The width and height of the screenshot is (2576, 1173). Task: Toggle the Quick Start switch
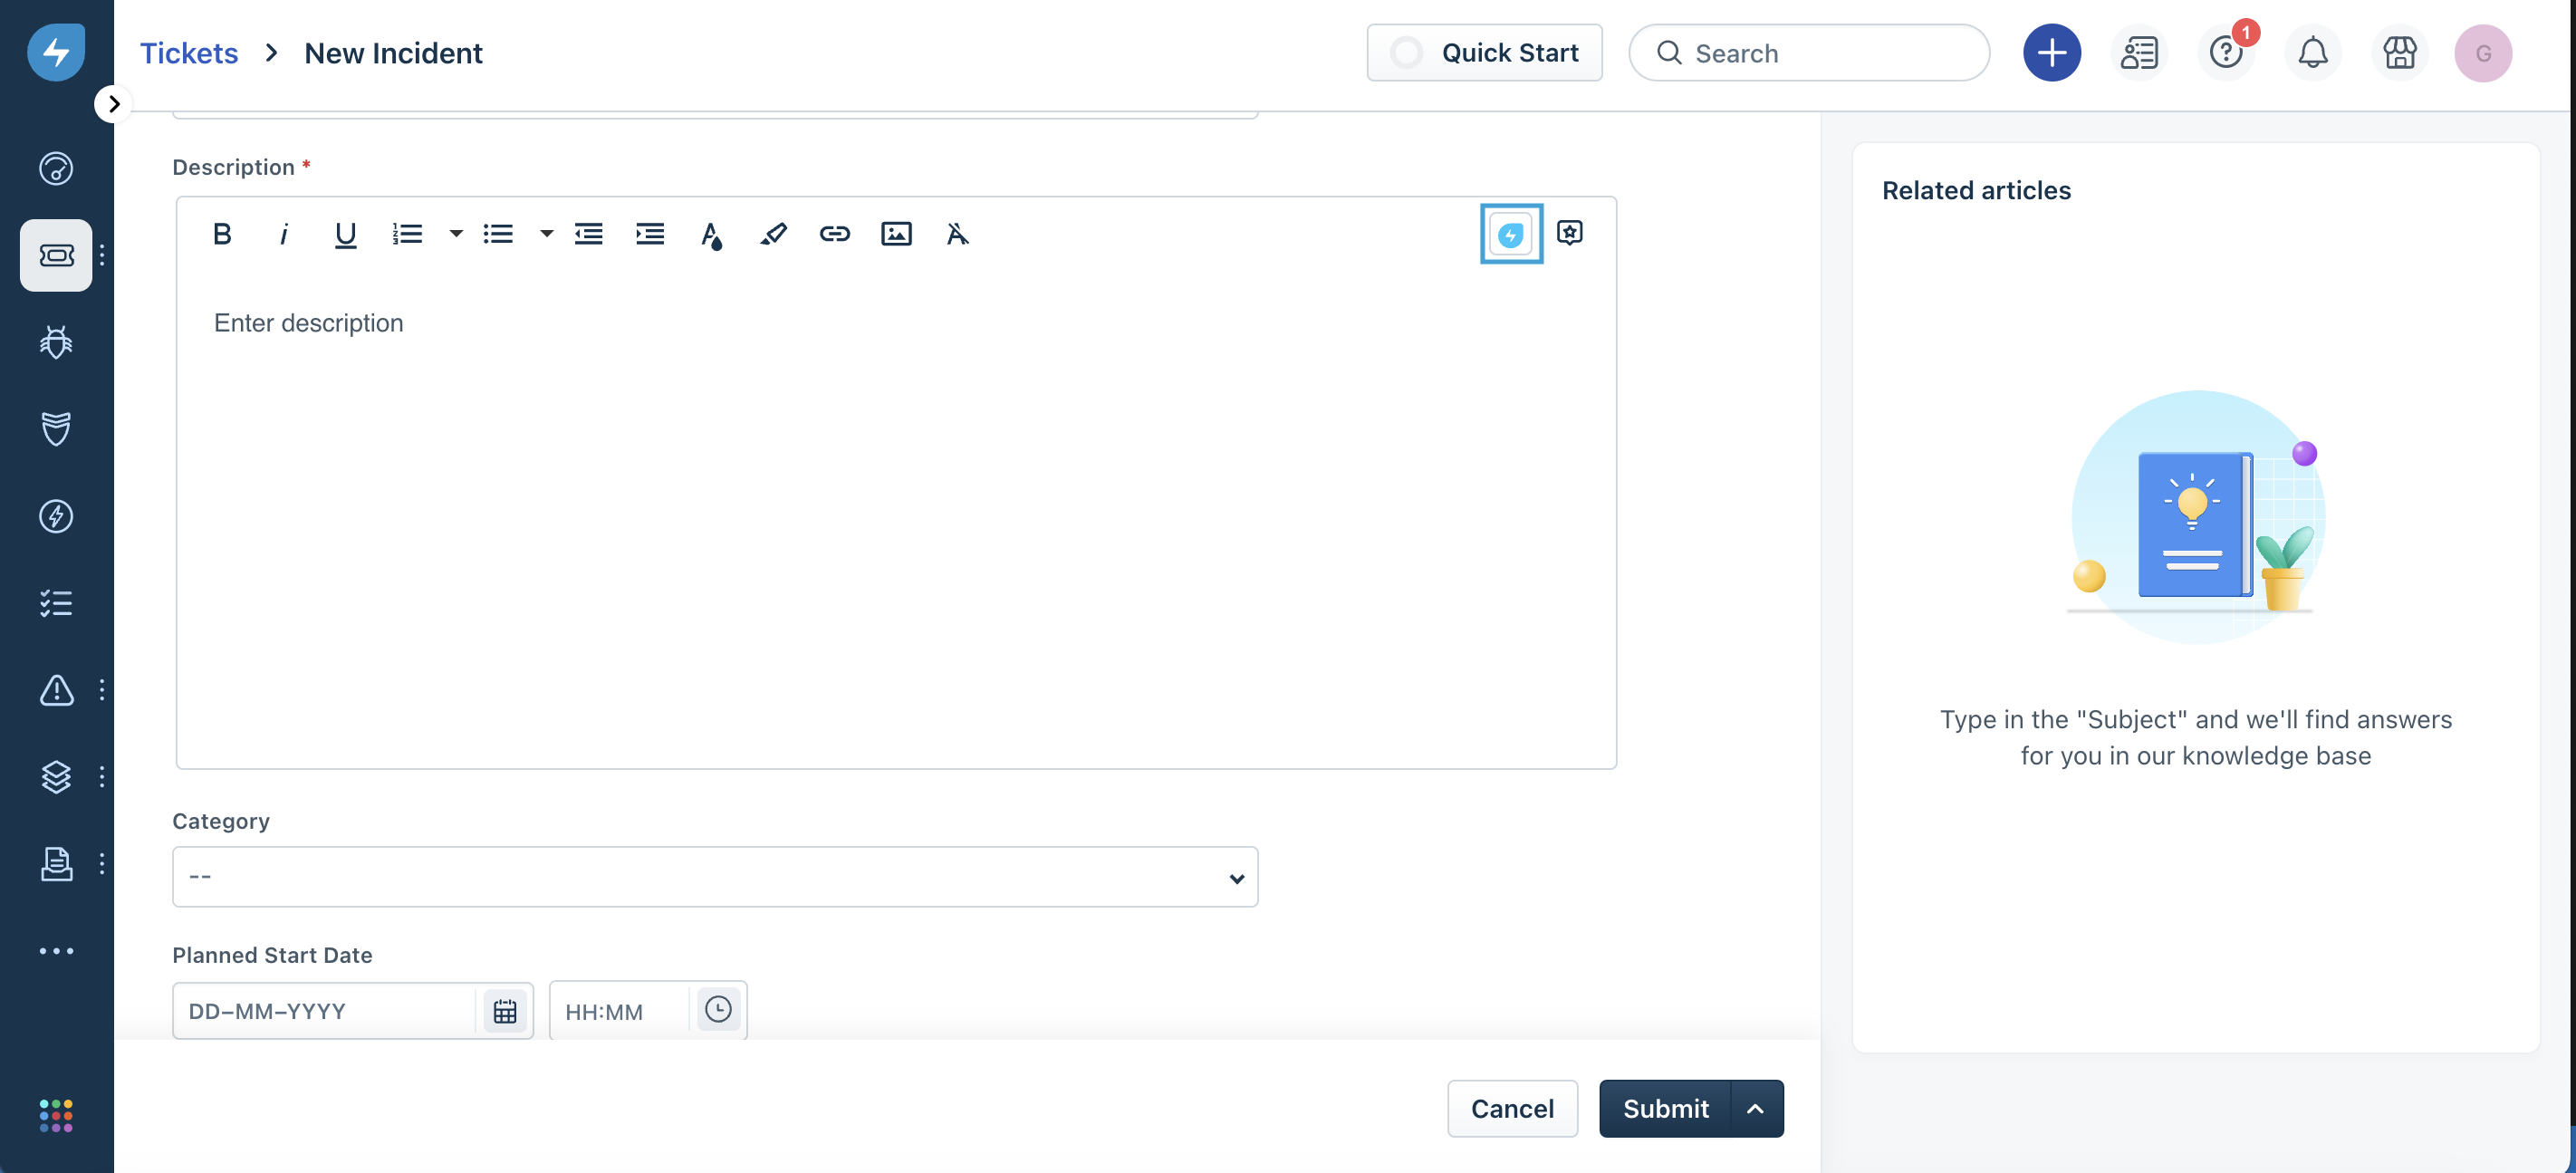coord(1403,51)
